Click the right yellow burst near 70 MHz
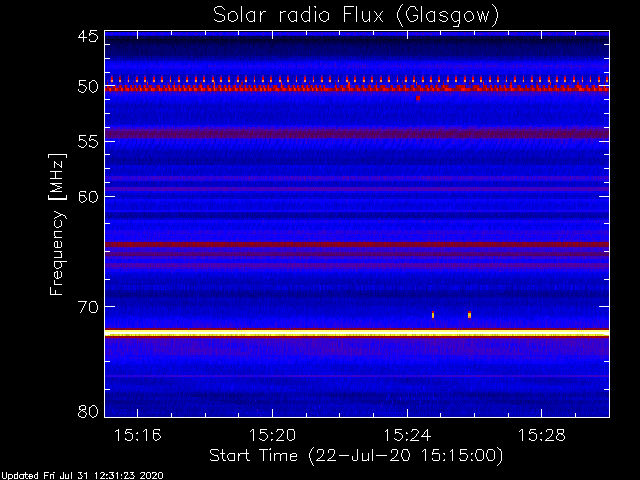 pyautogui.click(x=469, y=315)
